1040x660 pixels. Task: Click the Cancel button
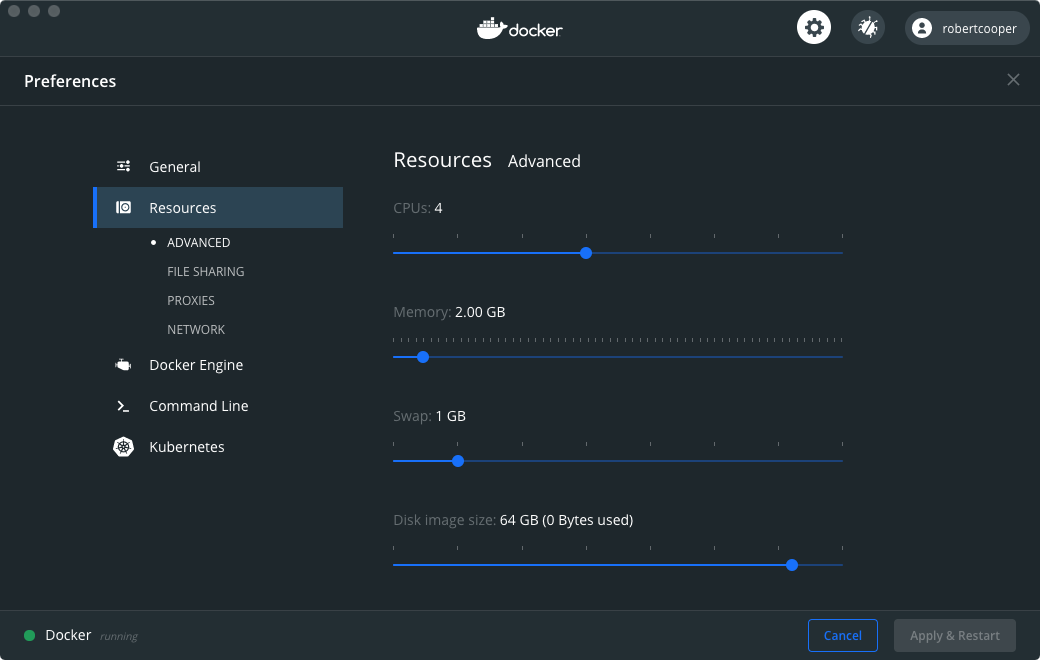coord(842,635)
